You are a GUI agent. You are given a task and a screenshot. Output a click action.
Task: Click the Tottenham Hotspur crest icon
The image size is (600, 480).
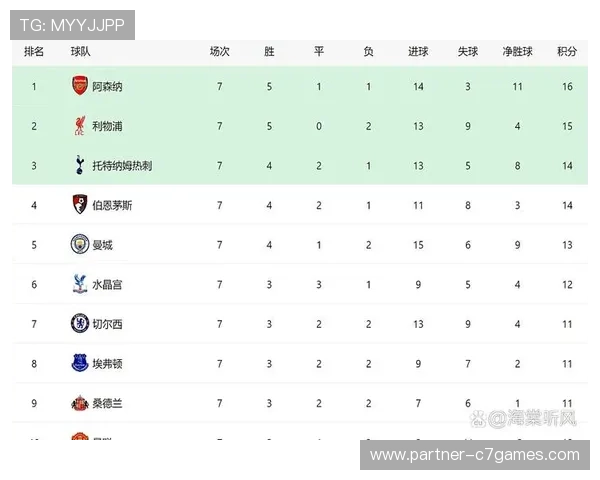click(x=80, y=165)
